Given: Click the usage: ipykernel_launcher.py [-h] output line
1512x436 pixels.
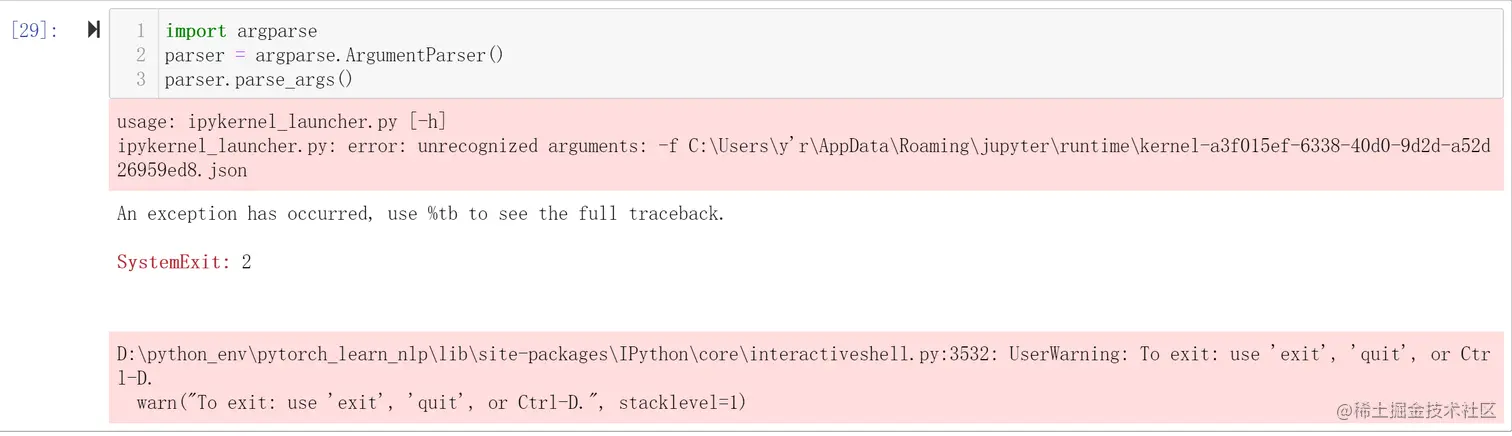Looking at the screenshot, I should [281, 122].
